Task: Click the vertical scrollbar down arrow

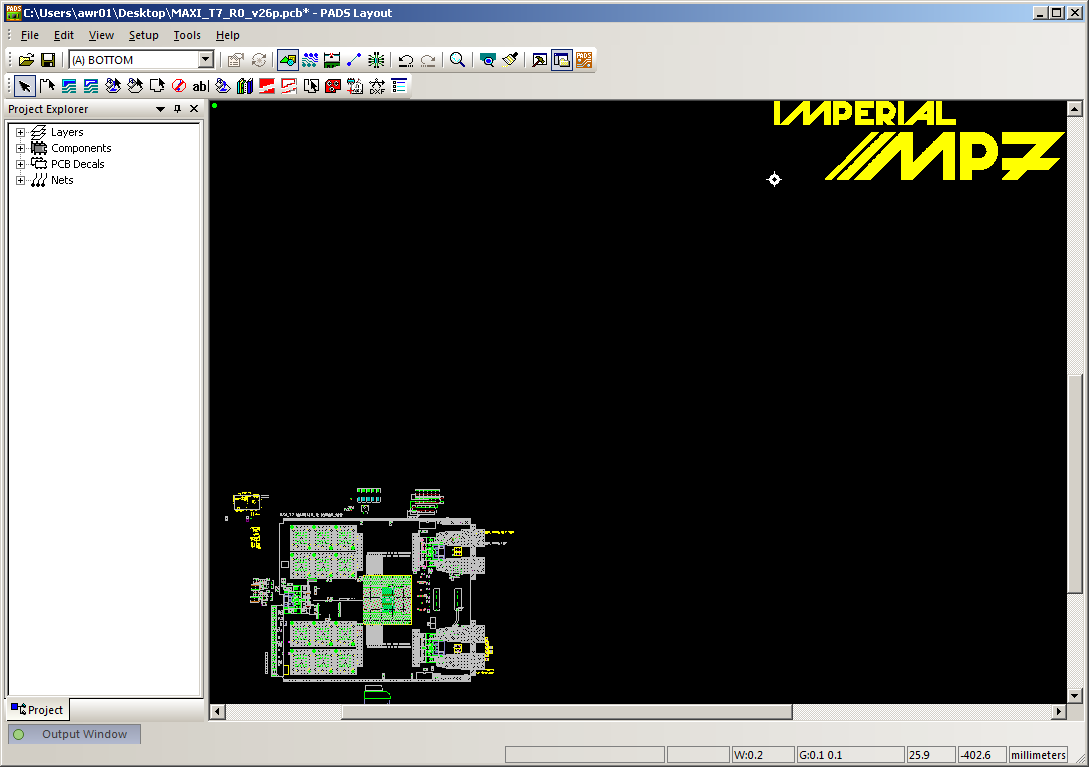Action: coord(1075,696)
